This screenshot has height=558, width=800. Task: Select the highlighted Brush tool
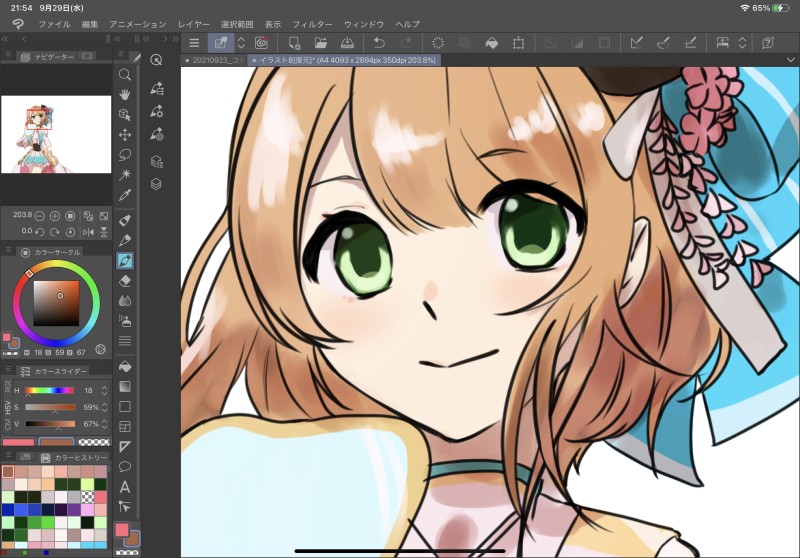[x=124, y=261]
